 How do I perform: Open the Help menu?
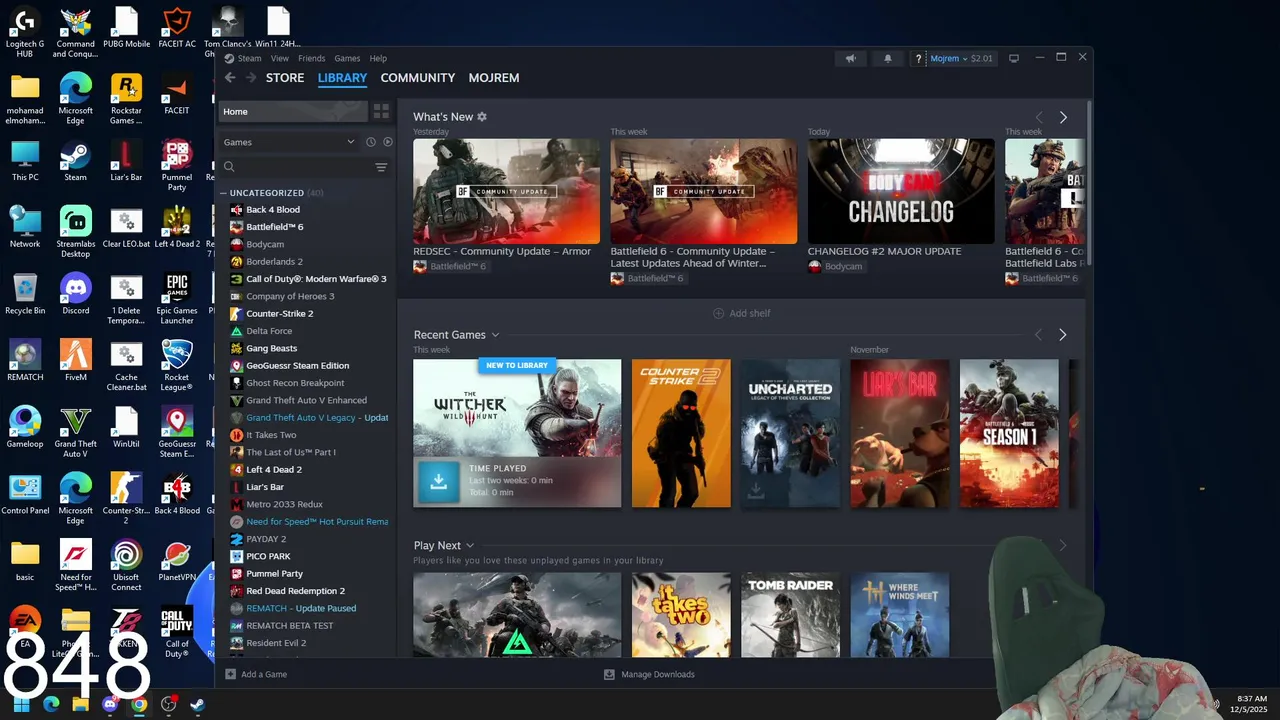click(378, 59)
